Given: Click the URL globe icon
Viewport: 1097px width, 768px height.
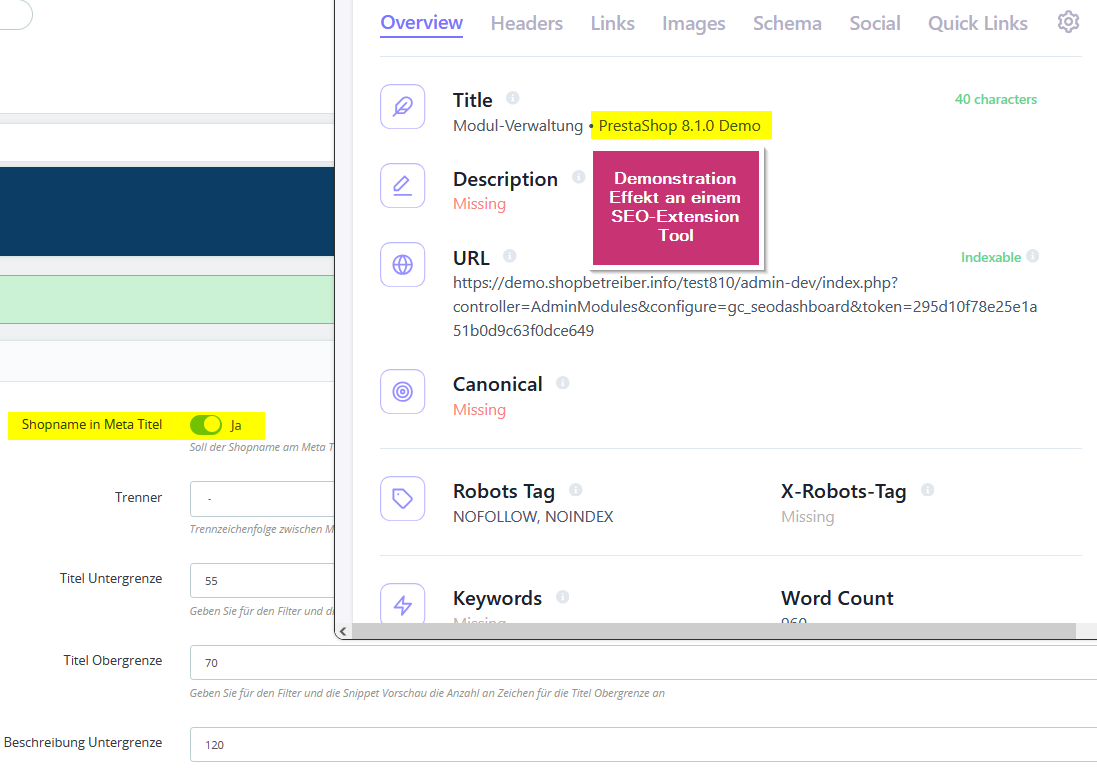Looking at the screenshot, I should click(403, 265).
